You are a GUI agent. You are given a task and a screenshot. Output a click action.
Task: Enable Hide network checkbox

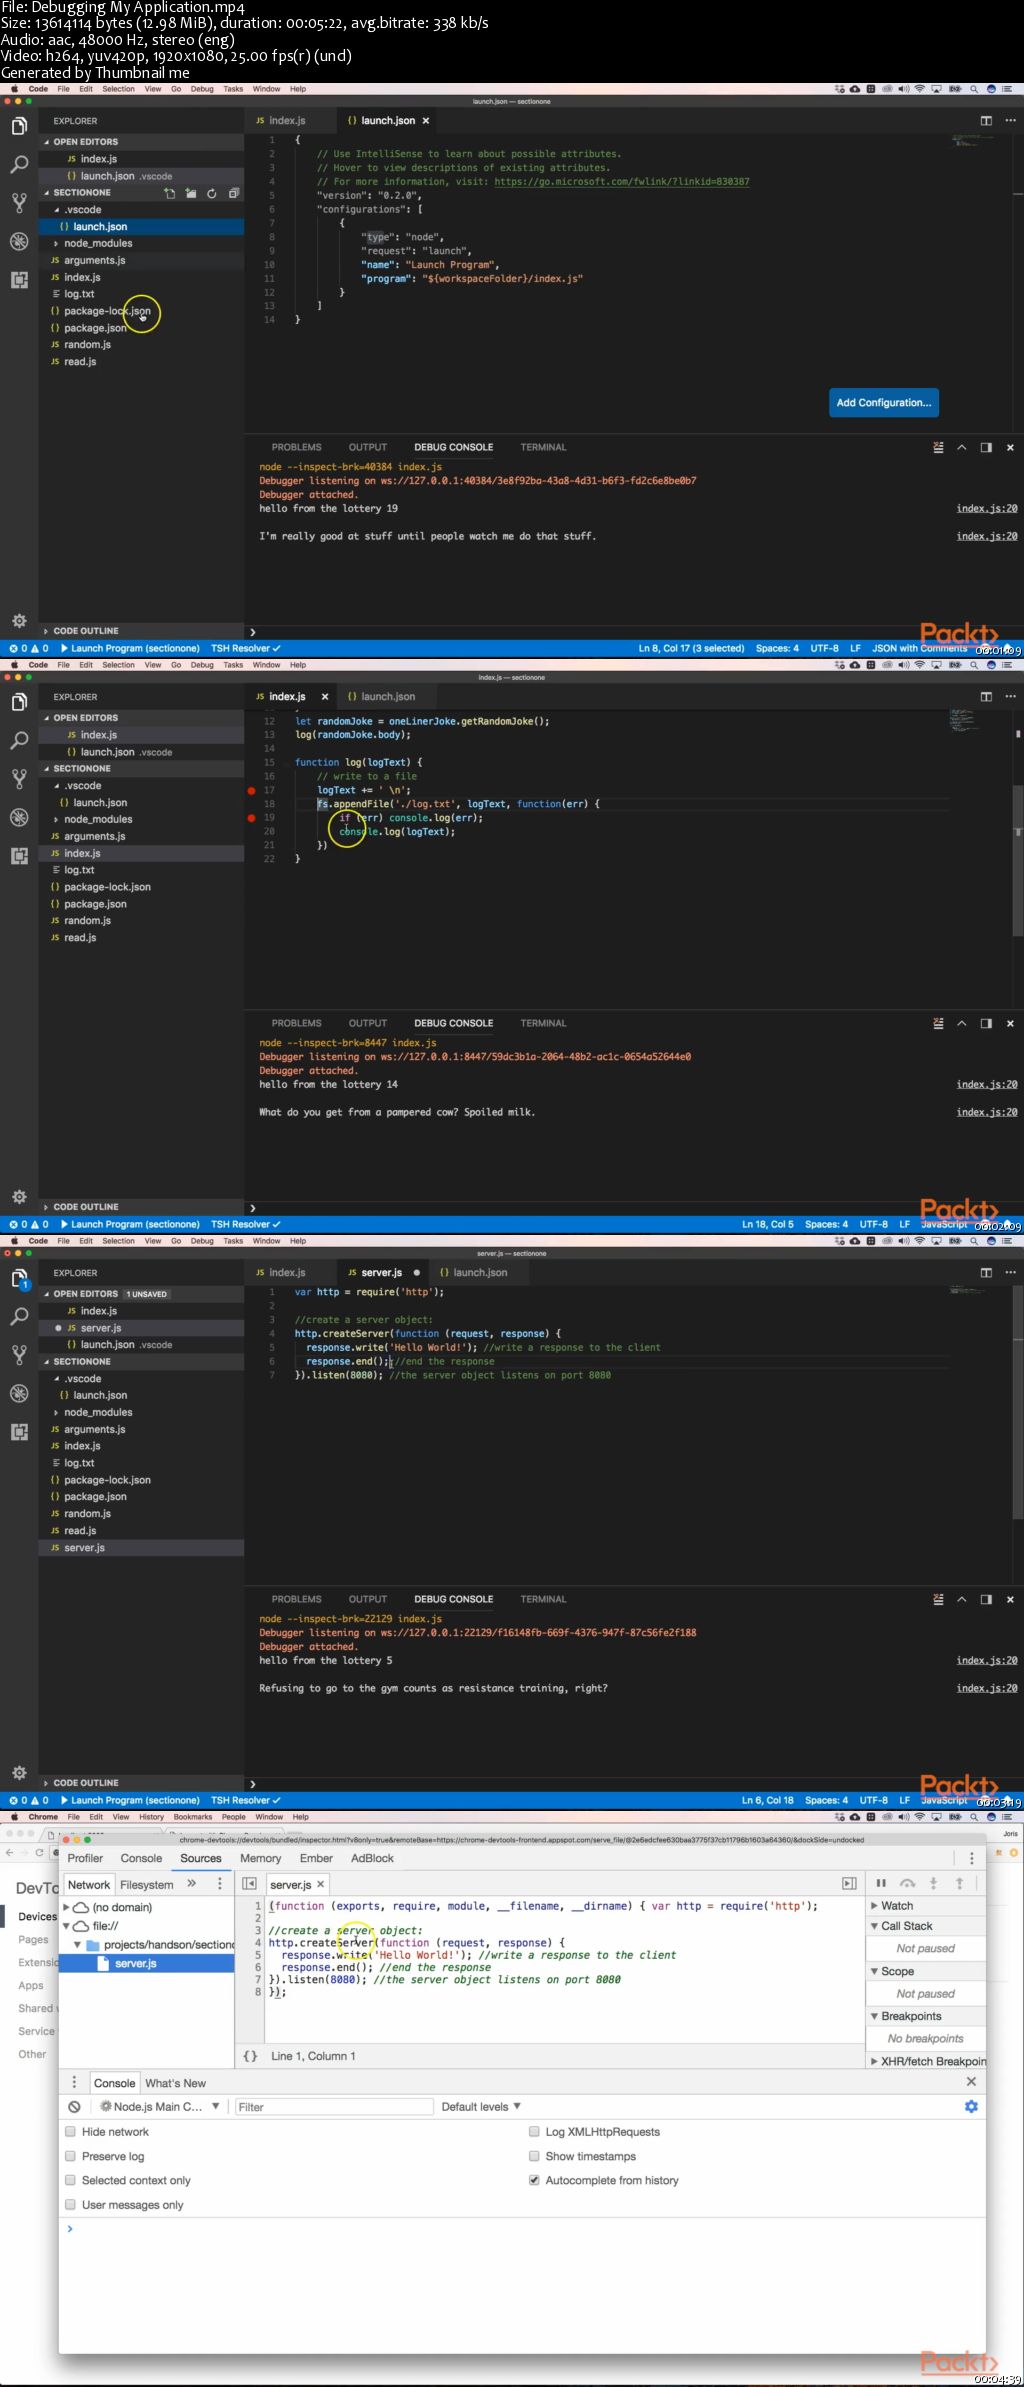click(x=71, y=2132)
